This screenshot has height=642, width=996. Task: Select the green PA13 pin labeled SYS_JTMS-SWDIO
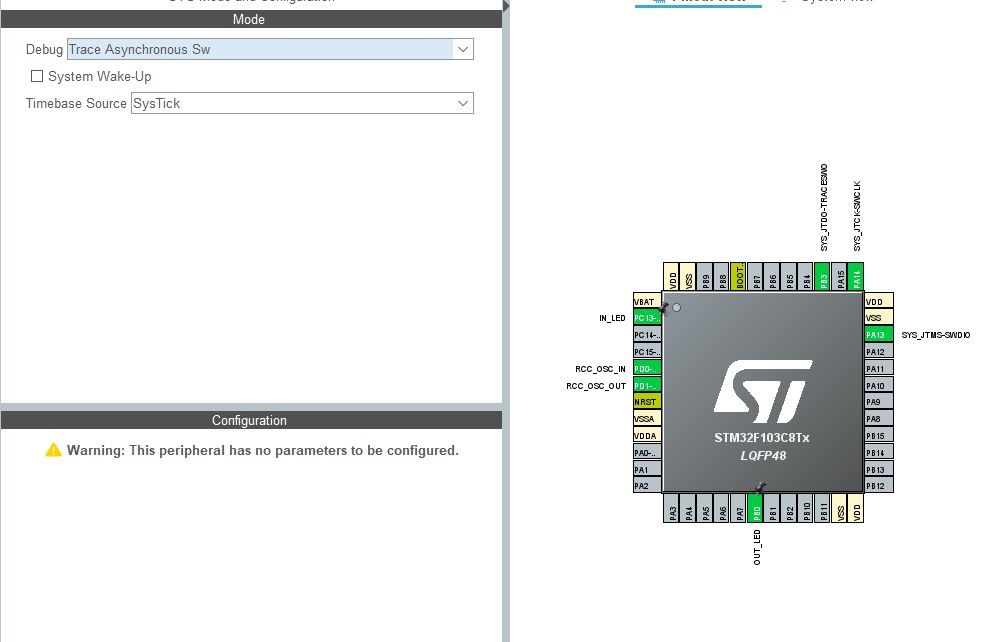pos(879,335)
